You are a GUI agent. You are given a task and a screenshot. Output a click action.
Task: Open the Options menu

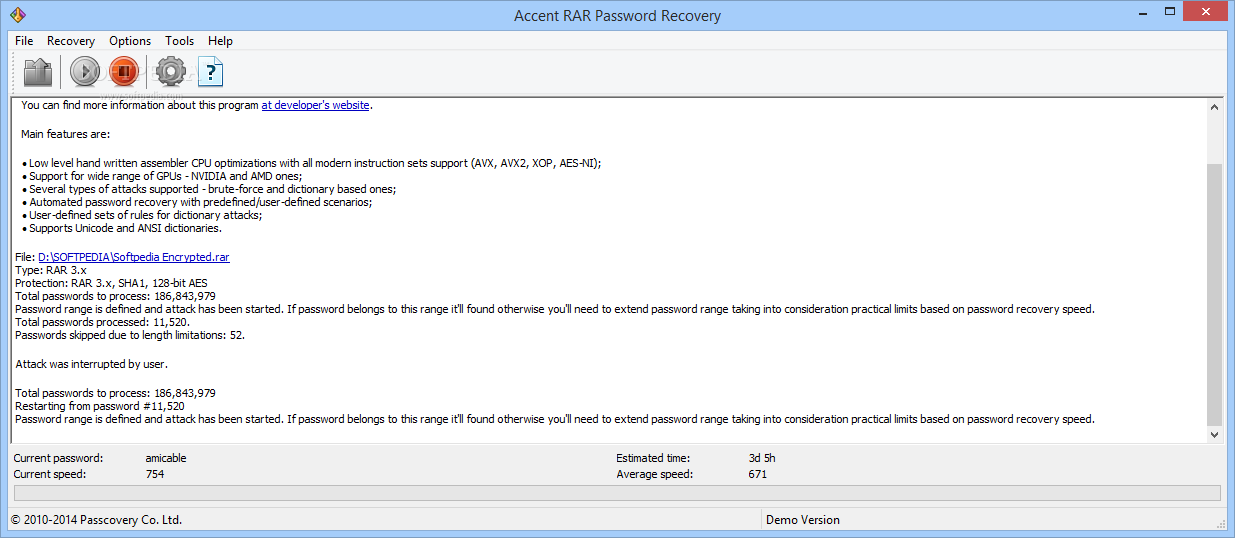(130, 41)
